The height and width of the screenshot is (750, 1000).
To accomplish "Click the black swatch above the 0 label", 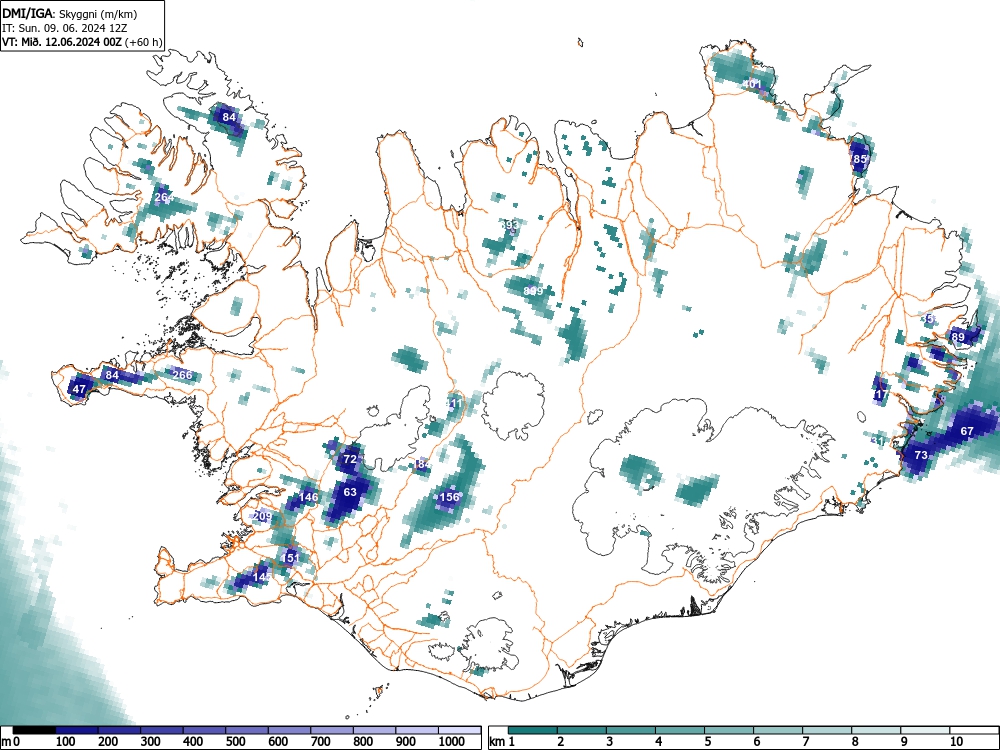I will pos(34,730).
